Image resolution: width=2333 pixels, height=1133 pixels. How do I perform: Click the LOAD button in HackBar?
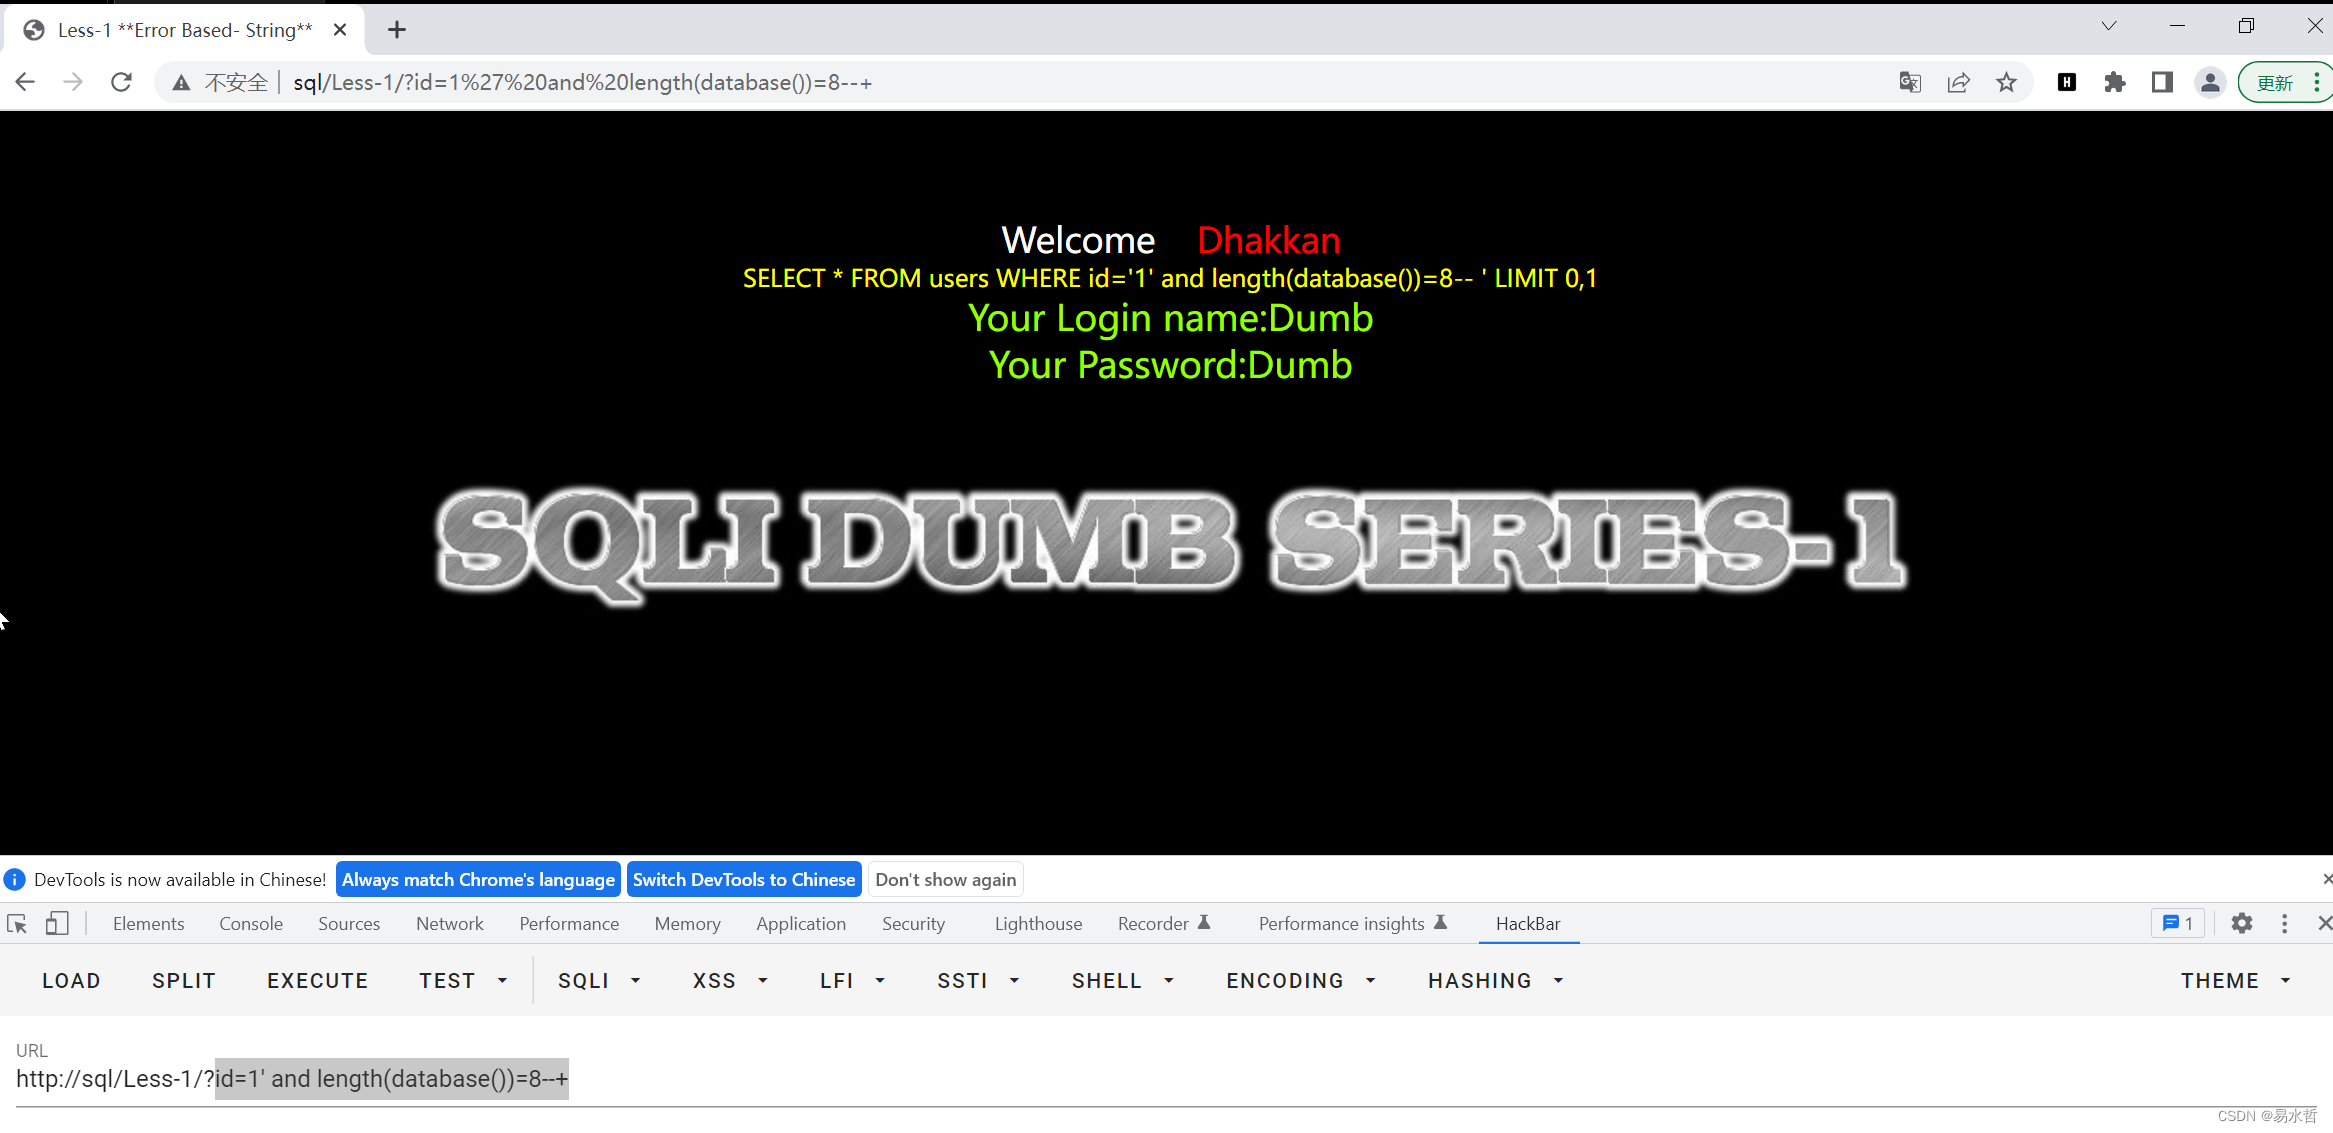click(x=70, y=981)
